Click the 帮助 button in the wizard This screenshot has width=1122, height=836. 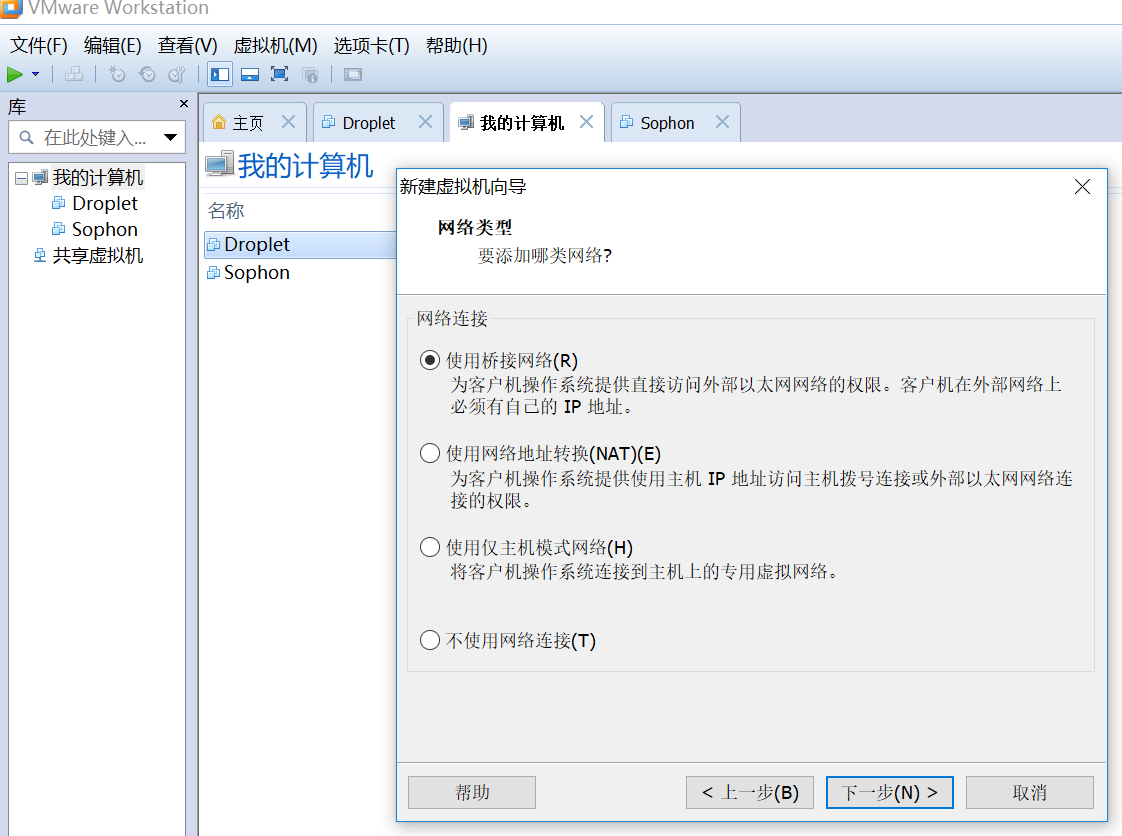point(472,792)
